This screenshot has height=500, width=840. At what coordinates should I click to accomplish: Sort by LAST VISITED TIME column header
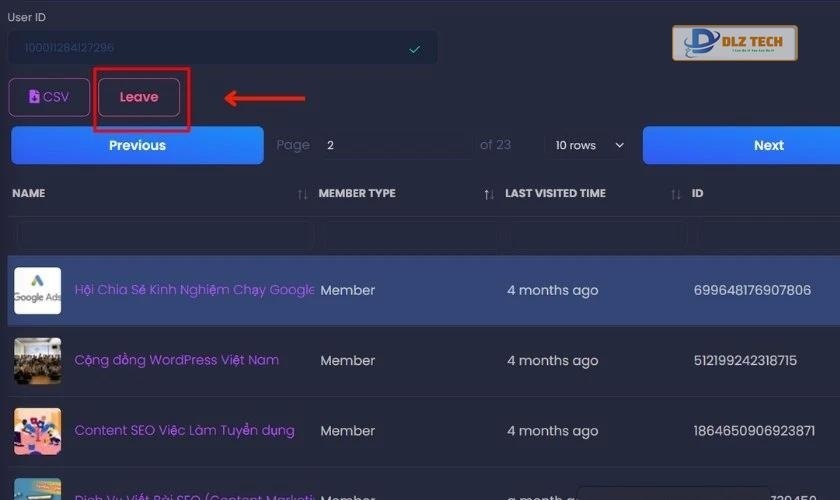click(556, 193)
